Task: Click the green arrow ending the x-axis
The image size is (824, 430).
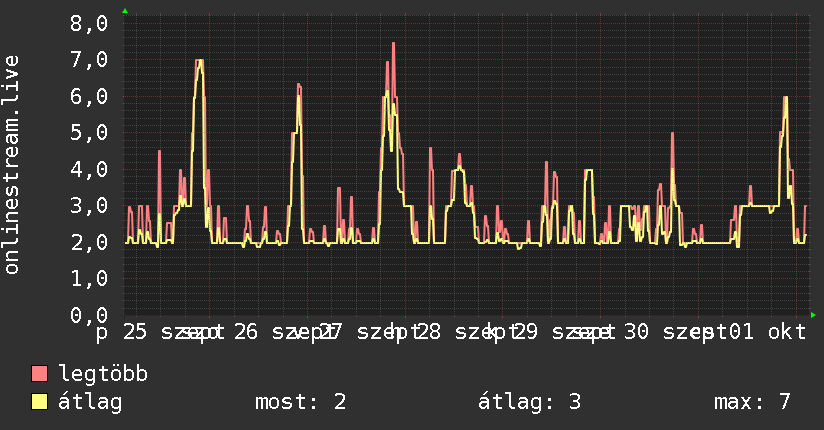Action: pos(813,315)
